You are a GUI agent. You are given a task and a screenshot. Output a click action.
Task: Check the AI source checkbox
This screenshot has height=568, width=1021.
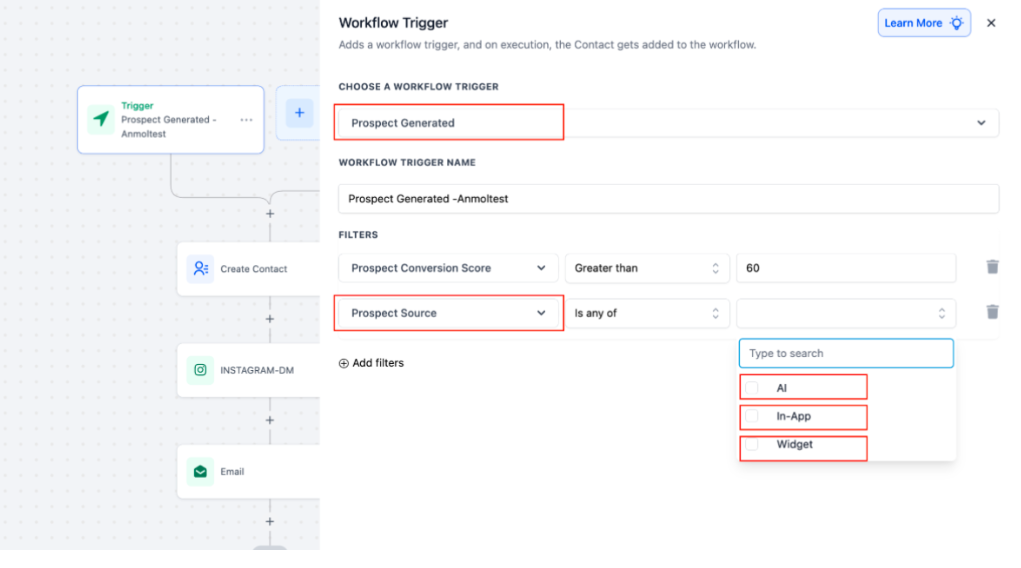tap(752, 388)
